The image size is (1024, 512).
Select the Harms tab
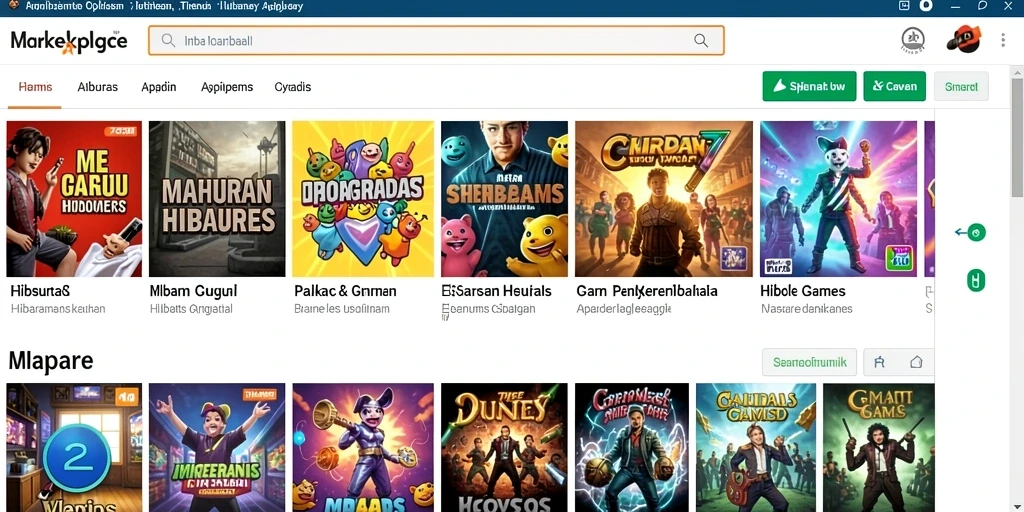[x=35, y=87]
